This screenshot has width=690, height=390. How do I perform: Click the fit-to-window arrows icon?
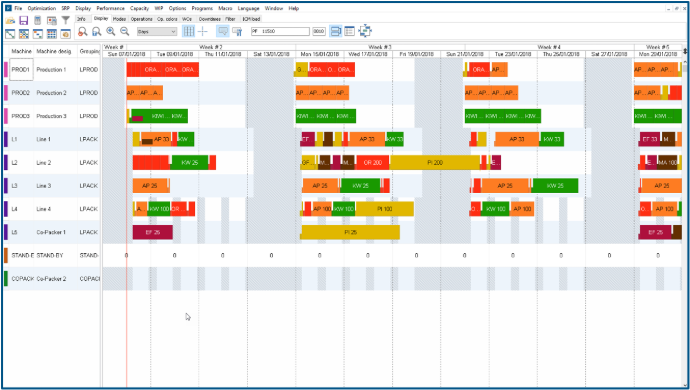pos(365,31)
